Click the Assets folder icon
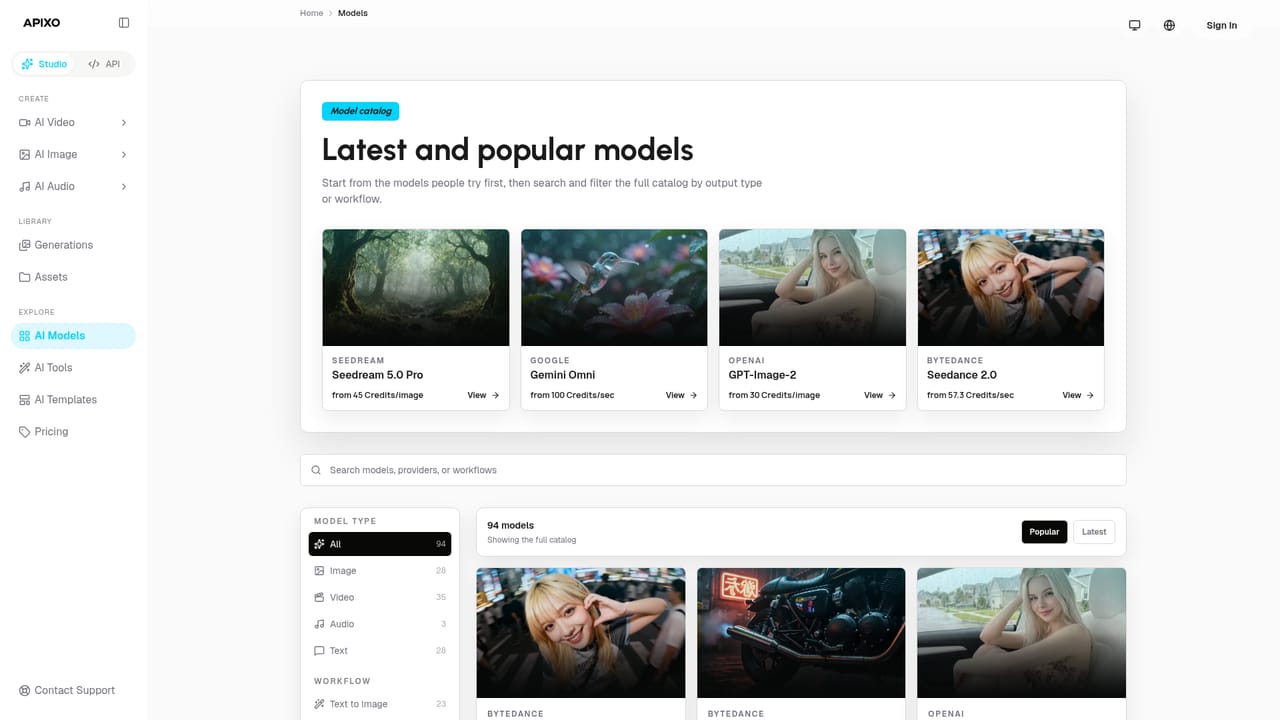1280x720 pixels. (25, 277)
